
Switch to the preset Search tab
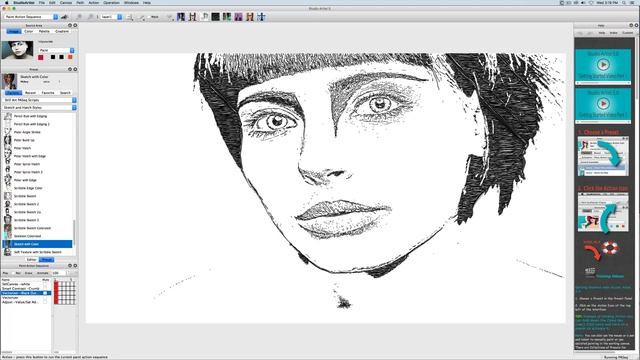point(65,93)
